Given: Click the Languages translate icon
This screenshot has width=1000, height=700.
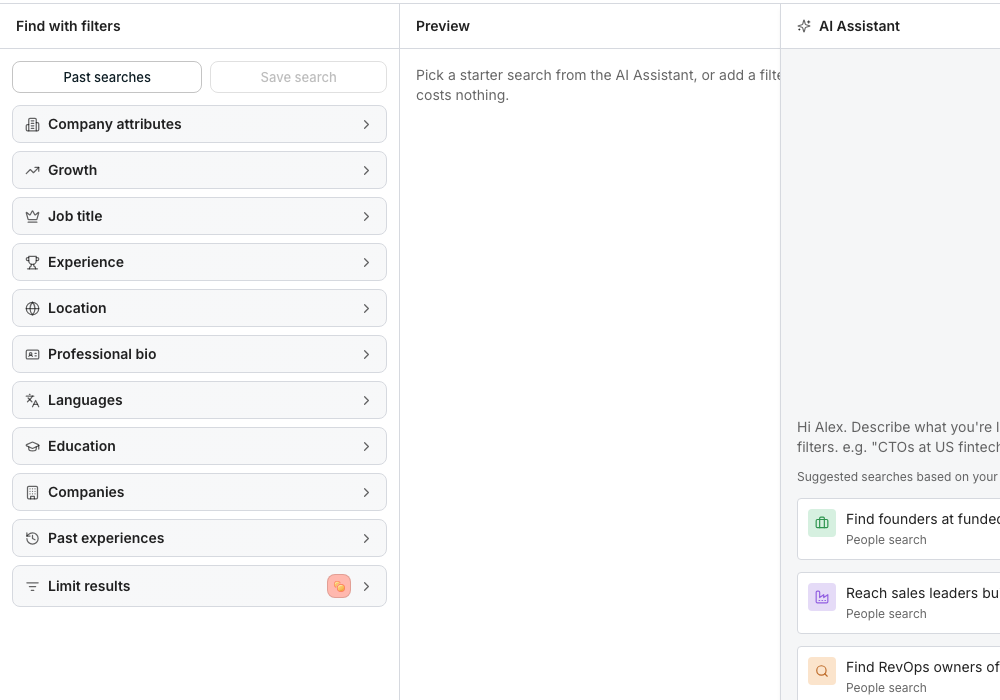Looking at the screenshot, I should tap(33, 400).
